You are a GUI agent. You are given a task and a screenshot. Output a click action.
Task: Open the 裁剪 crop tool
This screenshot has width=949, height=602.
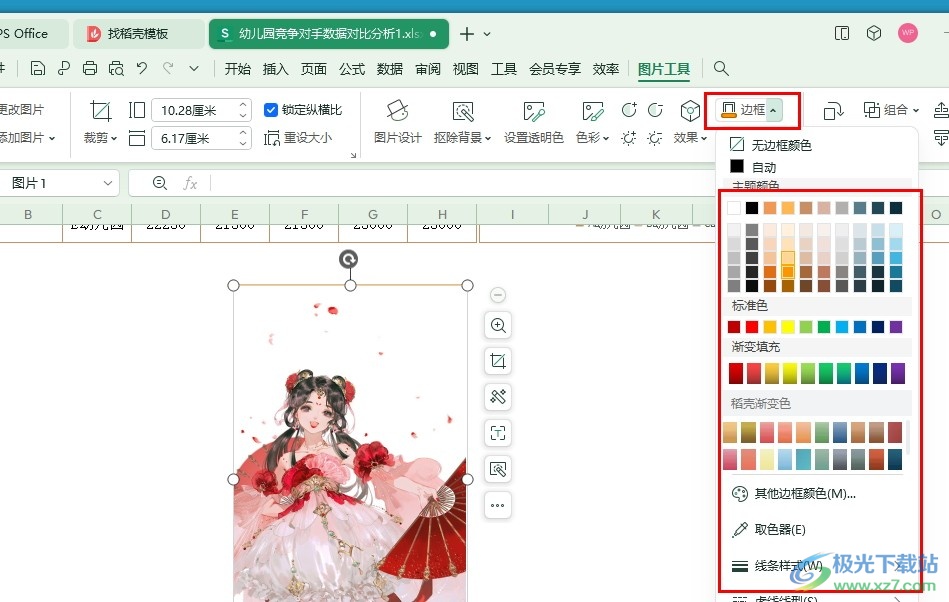click(100, 123)
